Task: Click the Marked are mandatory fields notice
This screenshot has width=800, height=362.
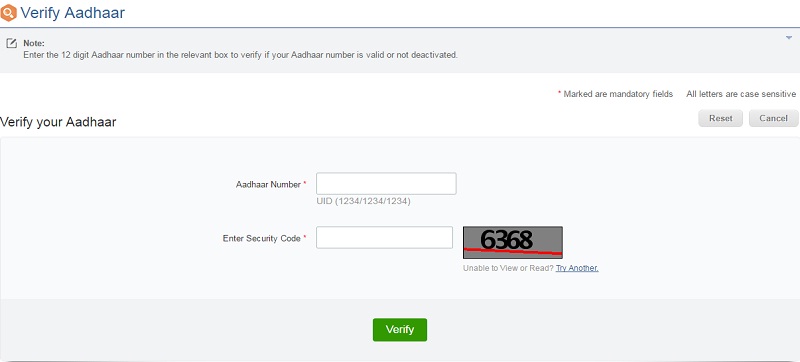Action: [x=618, y=94]
